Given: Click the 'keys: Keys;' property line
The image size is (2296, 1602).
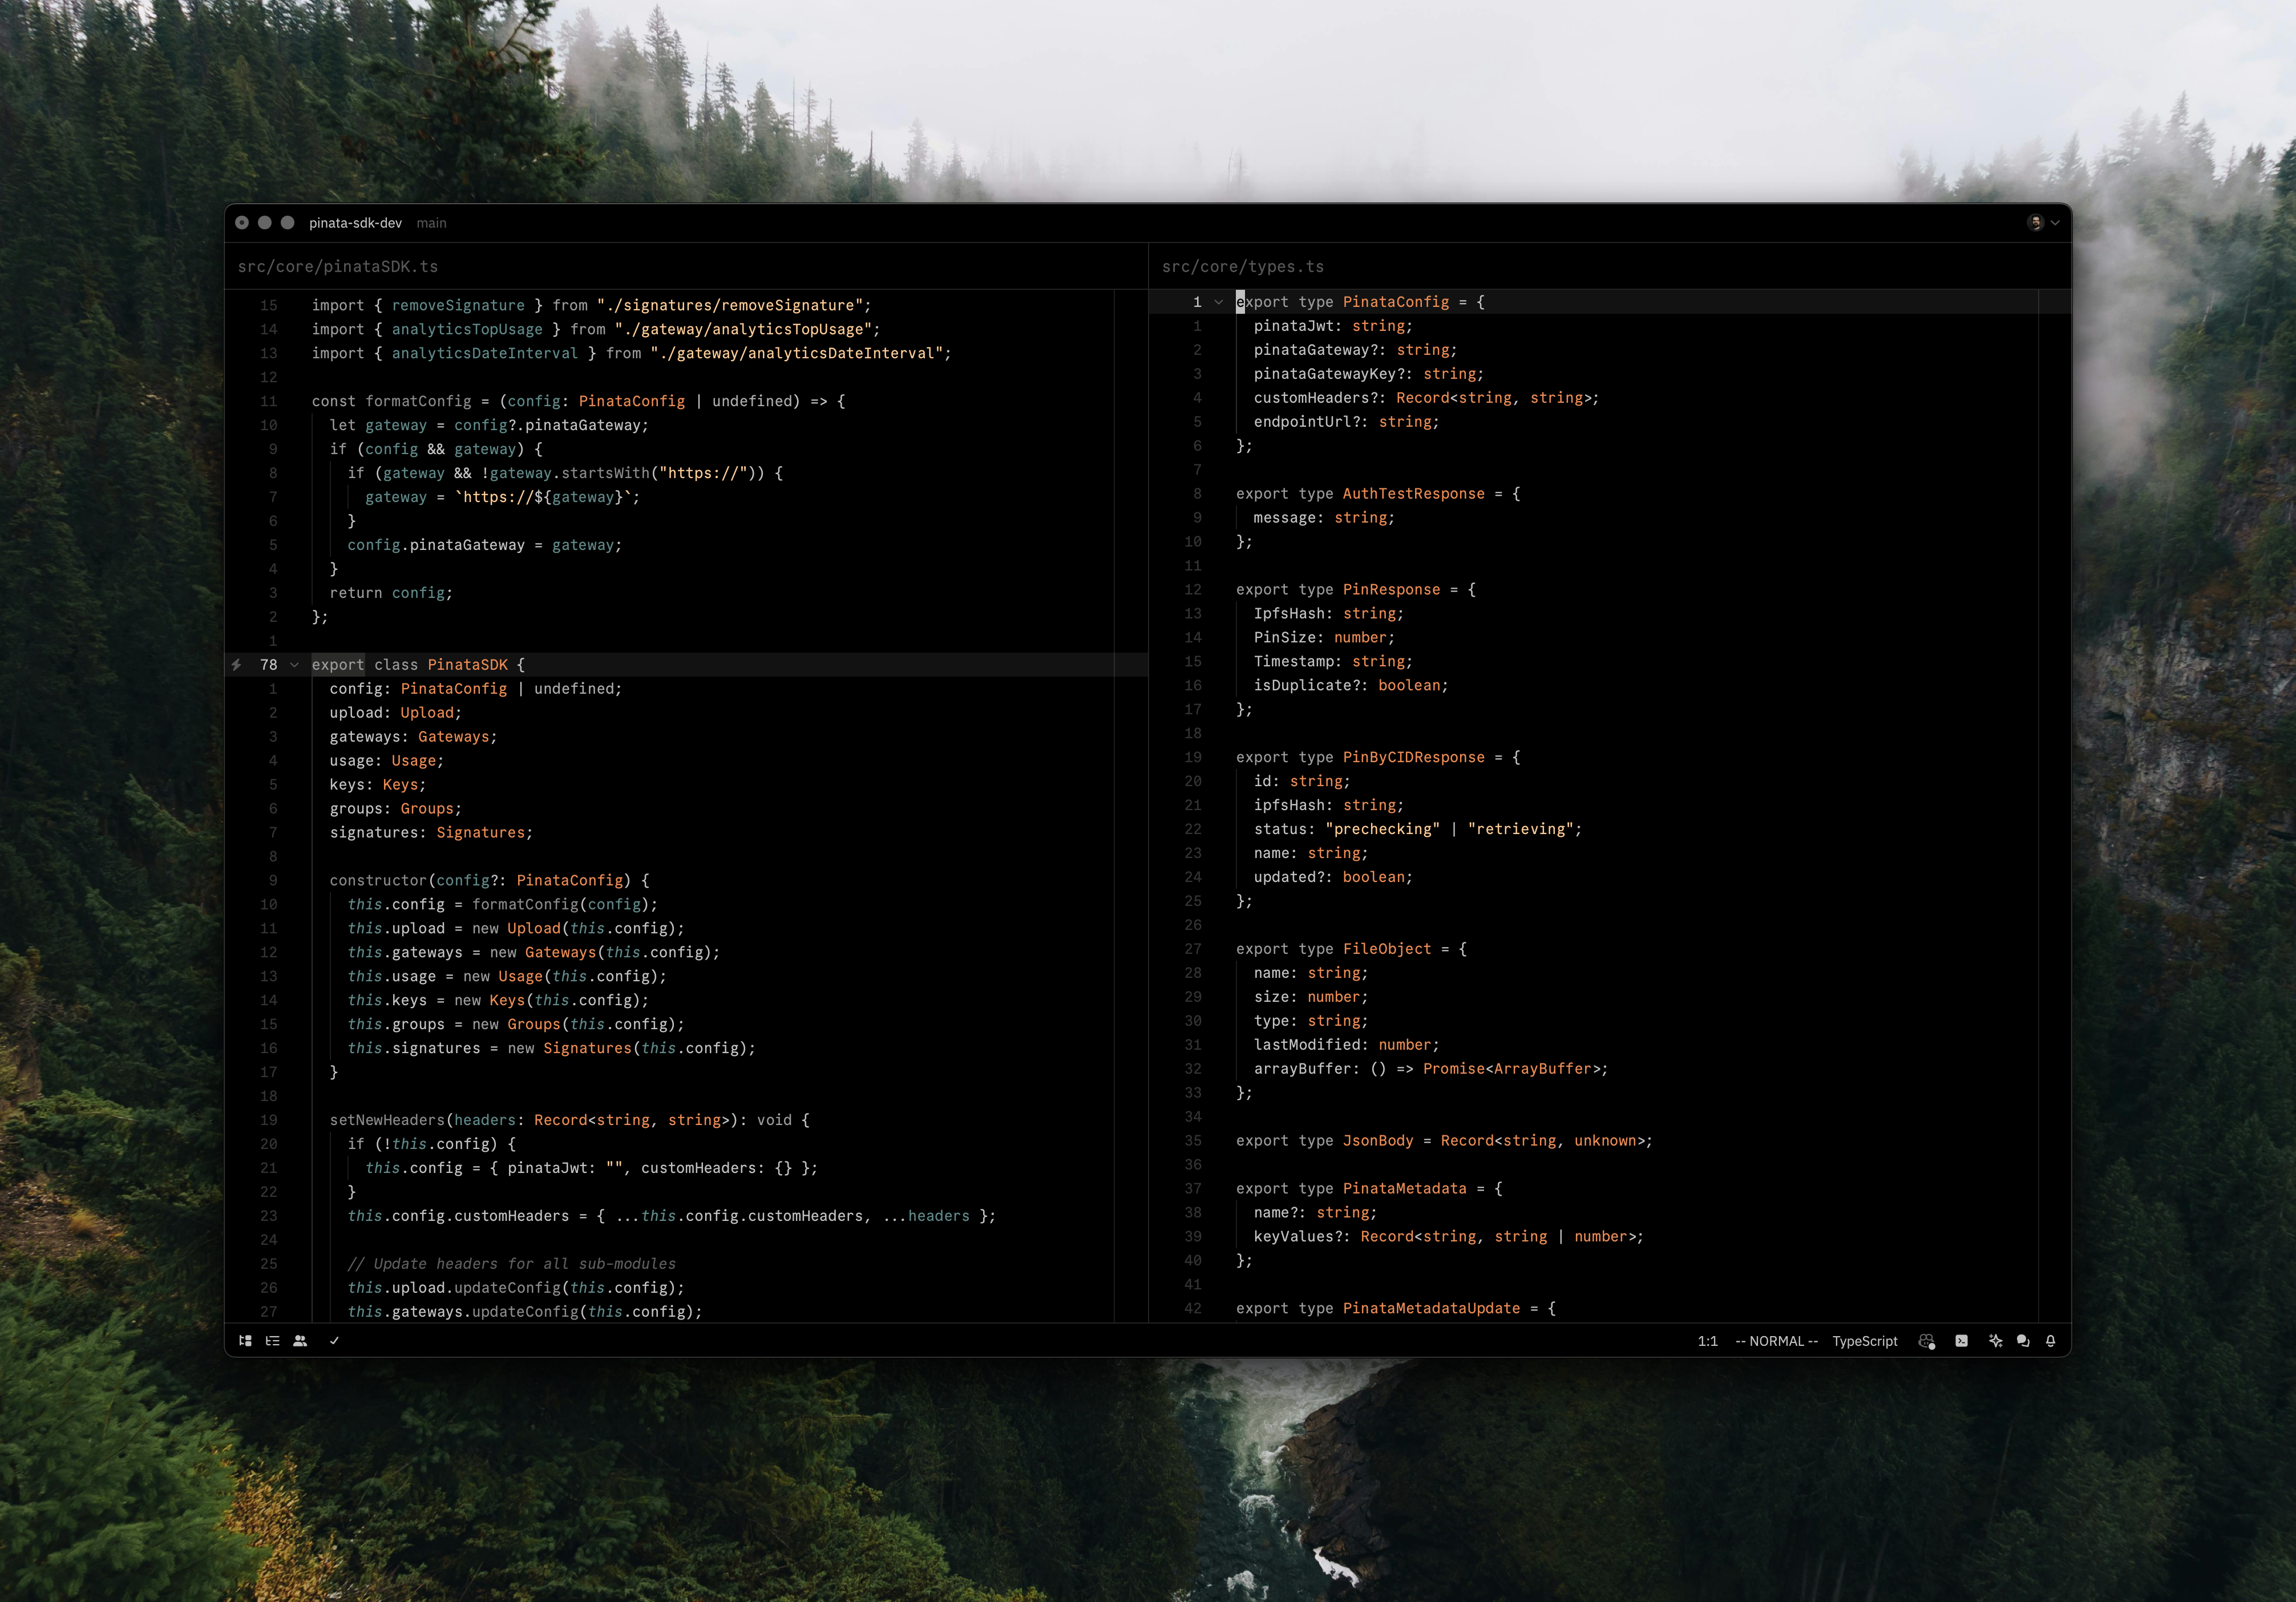Looking at the screenshot, I should [x=377, y=785].
